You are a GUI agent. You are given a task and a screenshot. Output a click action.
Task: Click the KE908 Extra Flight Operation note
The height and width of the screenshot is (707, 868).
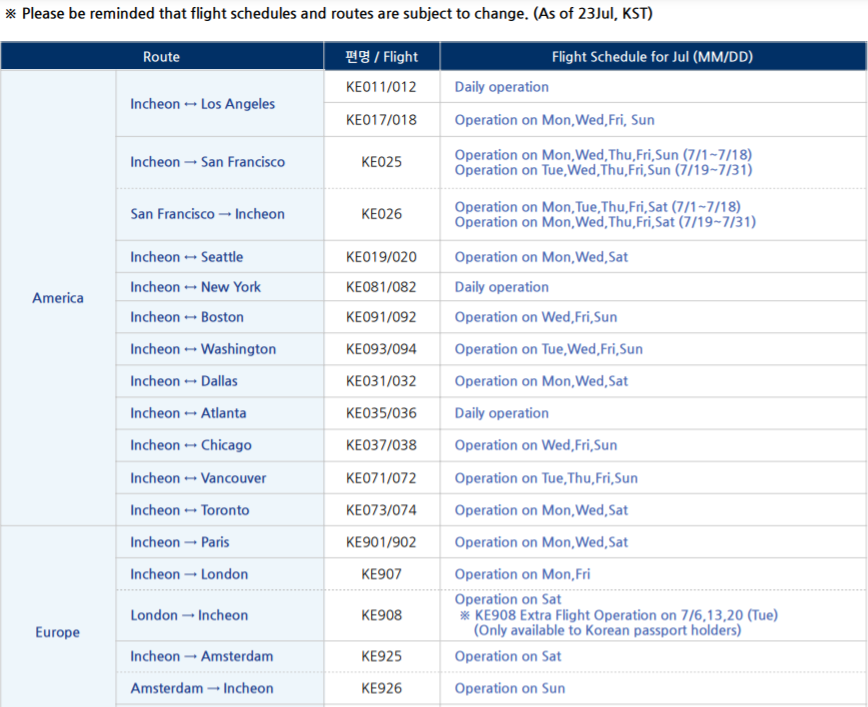(619, 615)
